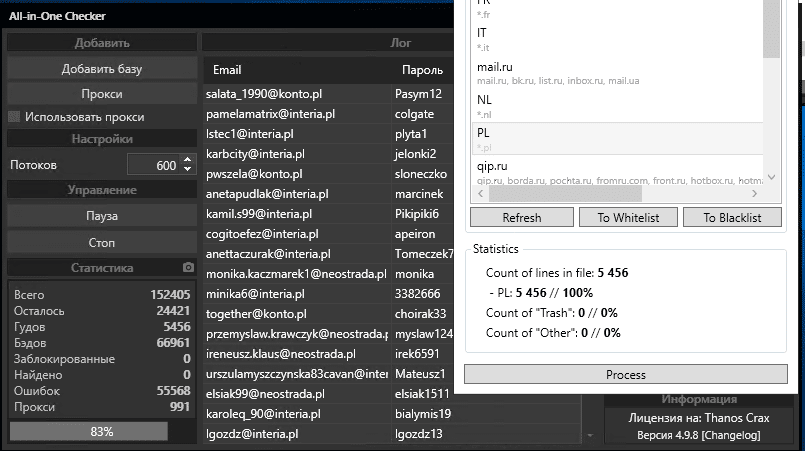The width and height of the screenshot is (805, 451).
Task: Click the horizontal scrollbar right arrow
Action: click(754, 194)
